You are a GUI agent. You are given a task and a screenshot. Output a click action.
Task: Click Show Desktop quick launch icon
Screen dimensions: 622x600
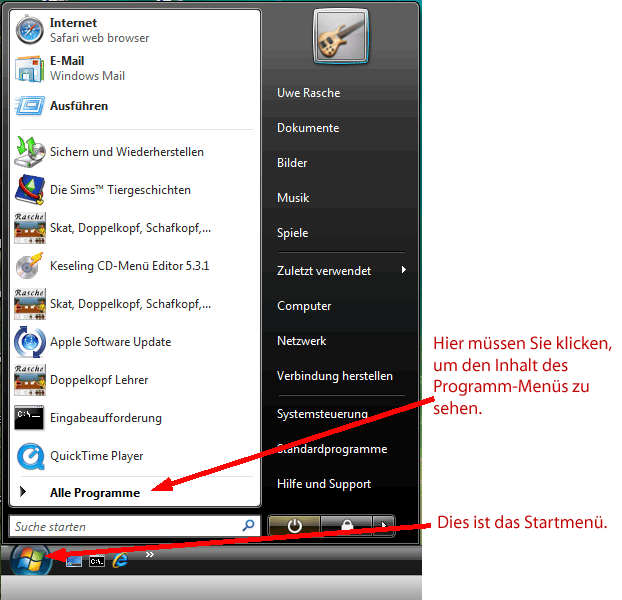click(x=74, y=561)
